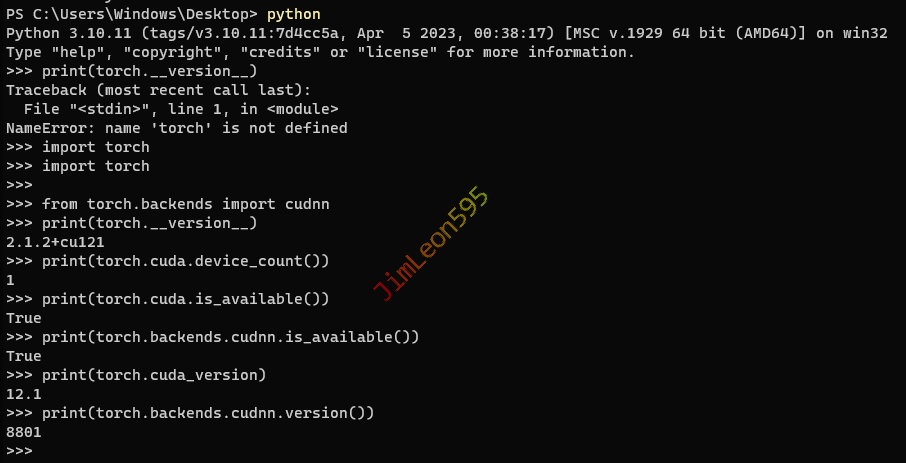
Task: Click the print(torch.cuda.device_count()) command
Action: coord(185,261)
